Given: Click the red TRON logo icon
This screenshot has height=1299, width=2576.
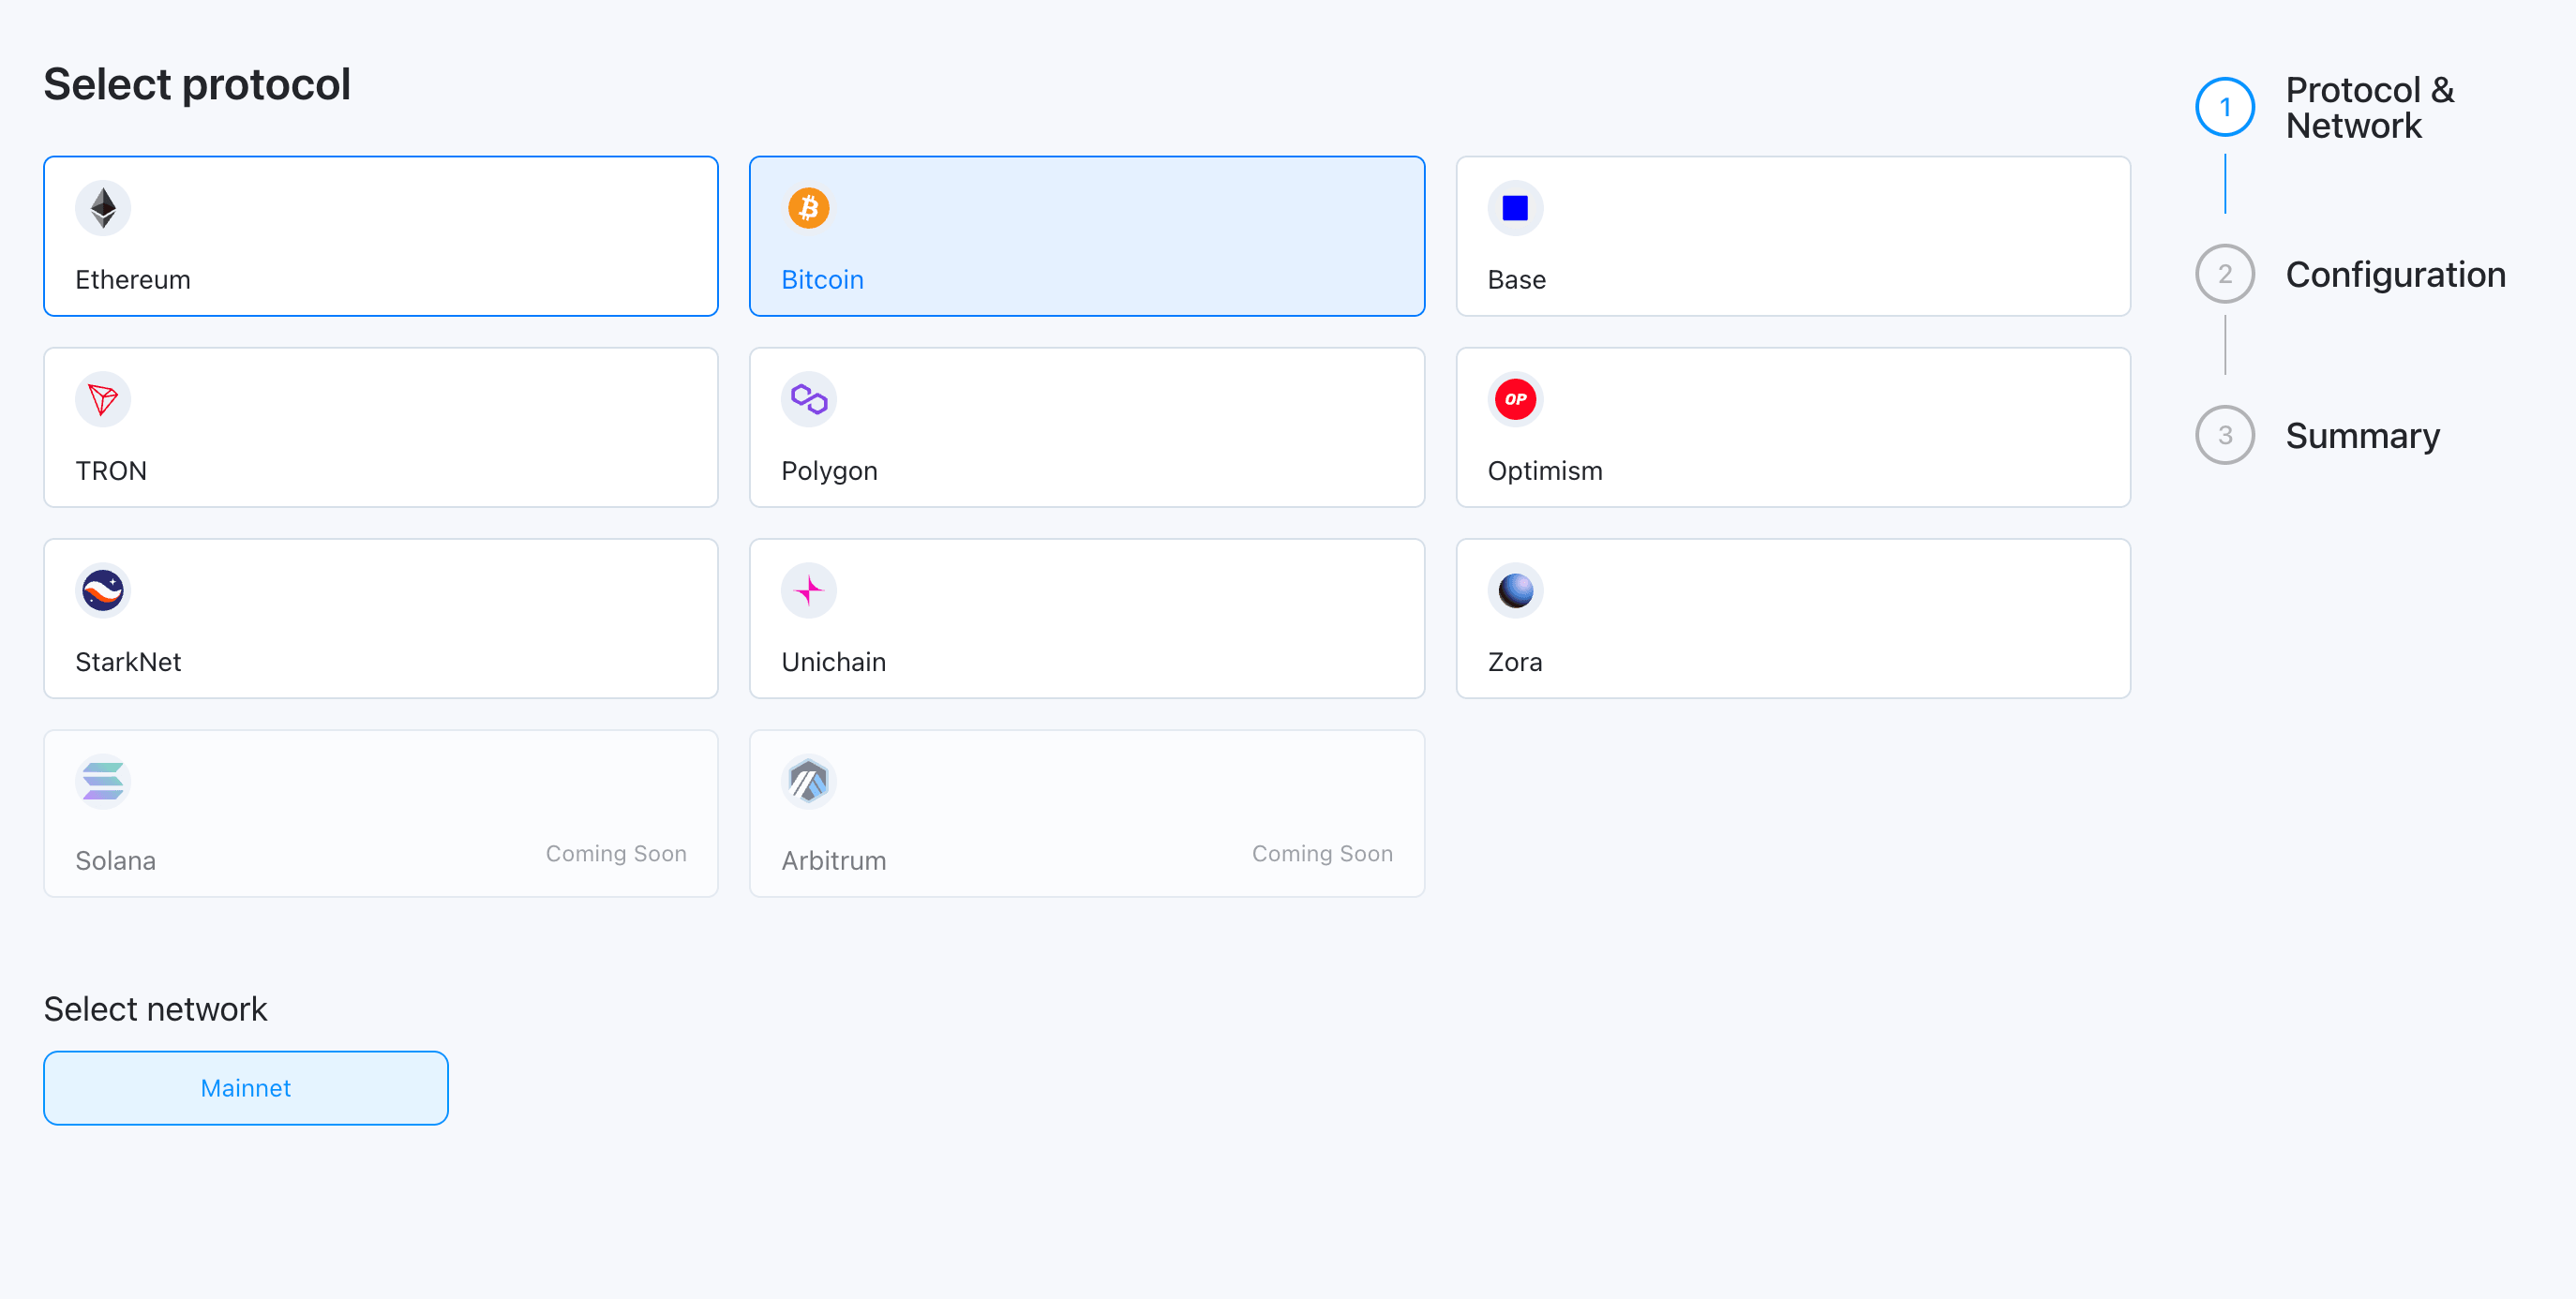Looking at the screenshot, I should coord(103,399).
